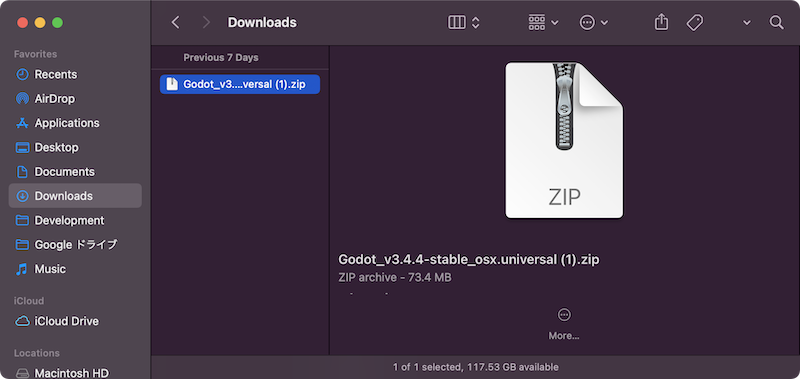The height and width of the screenshot is (379, 800).
Task: Zoom window with the green button
Action: pos(58,22)
